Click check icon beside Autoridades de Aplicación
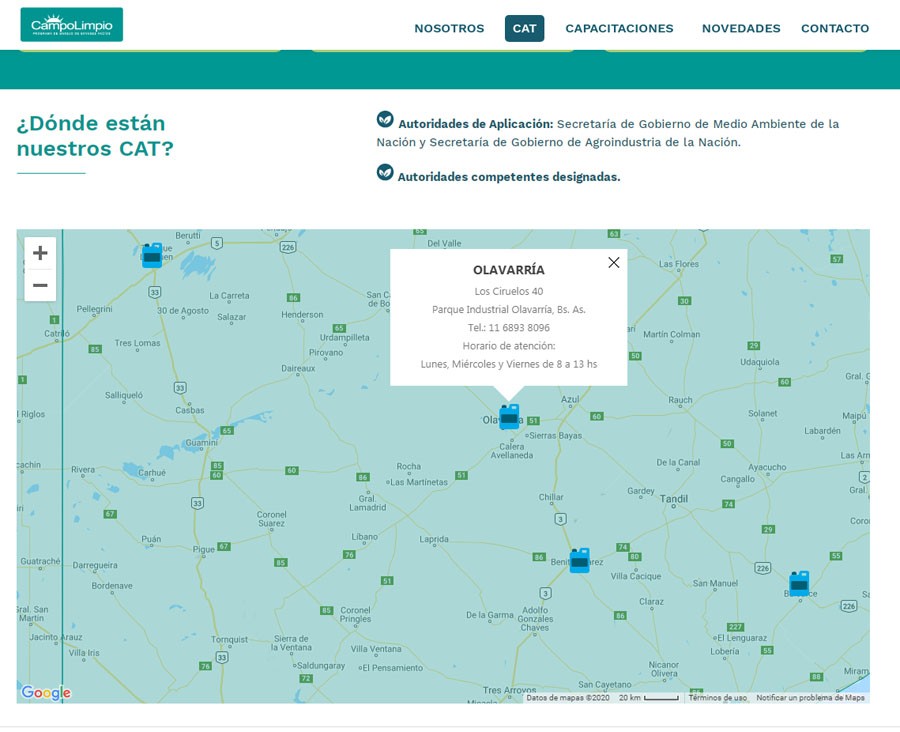Screen dimensions: 900x732 point(385,120)
